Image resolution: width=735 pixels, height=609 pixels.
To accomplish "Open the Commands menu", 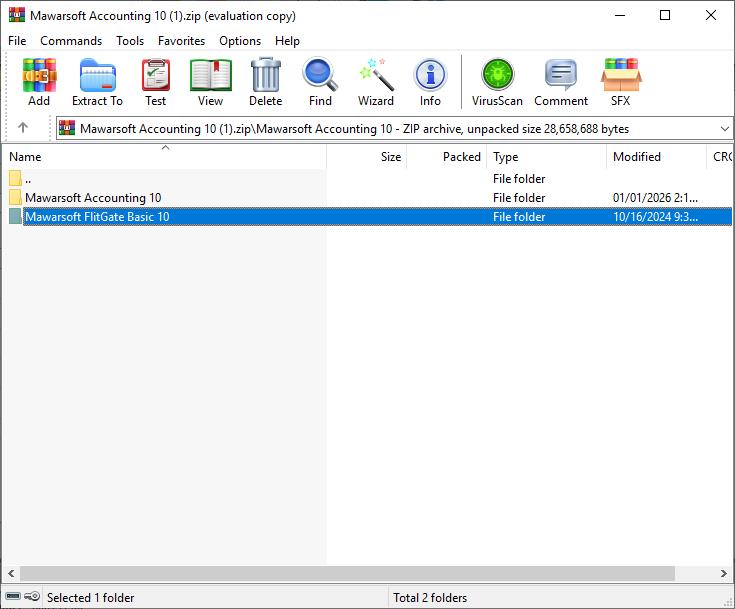I will pyautogui.click(x=71, y=41).
